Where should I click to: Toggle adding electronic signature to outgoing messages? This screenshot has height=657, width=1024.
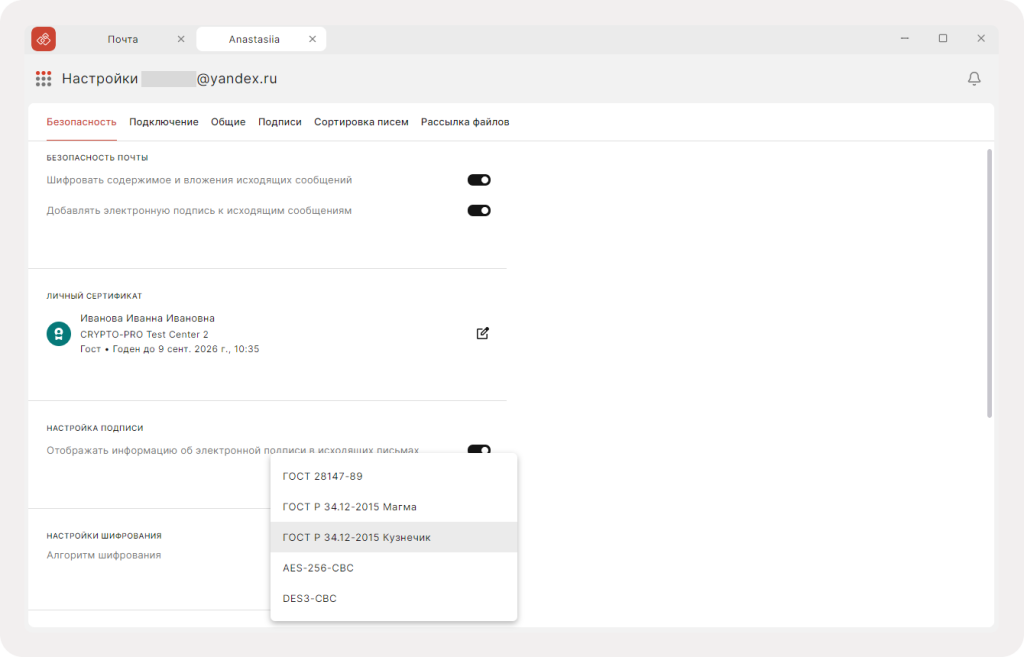(x=479, y=210)
